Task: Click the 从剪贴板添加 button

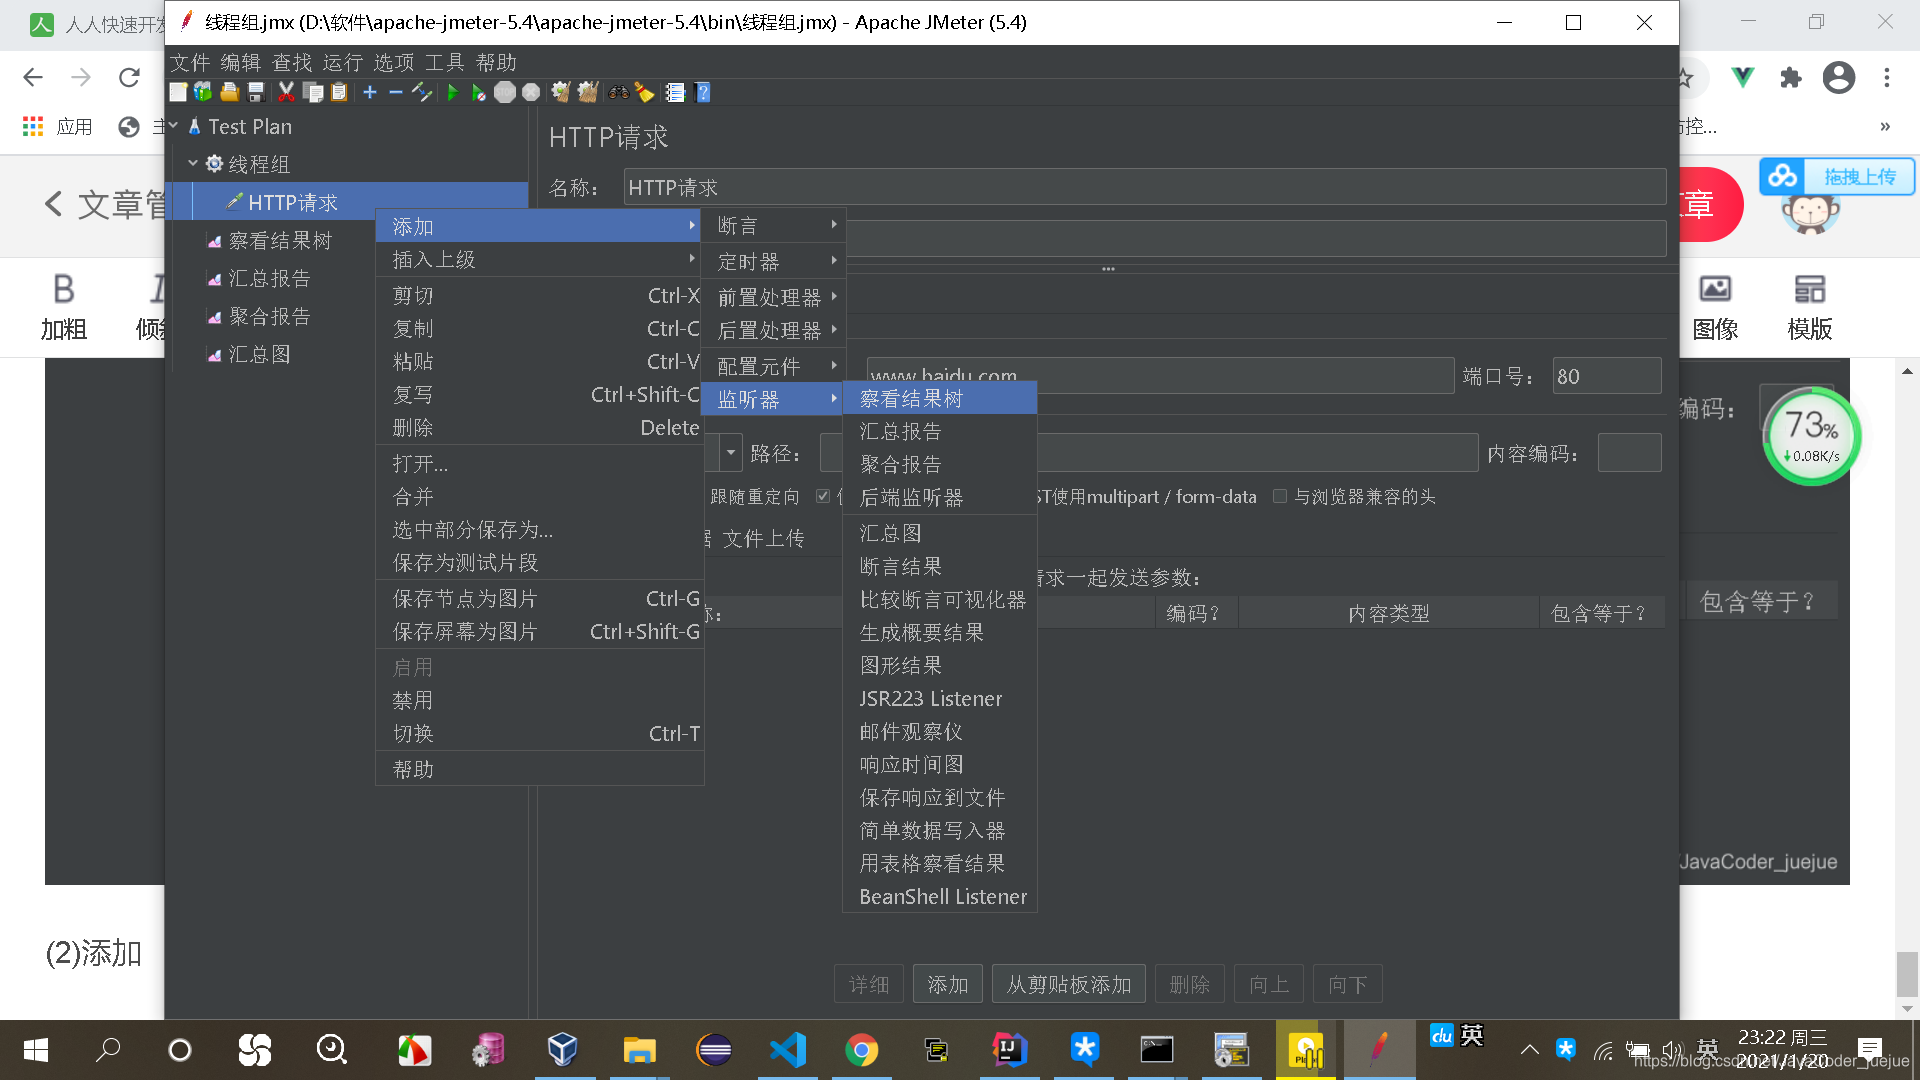Action: coord(1068,984)
